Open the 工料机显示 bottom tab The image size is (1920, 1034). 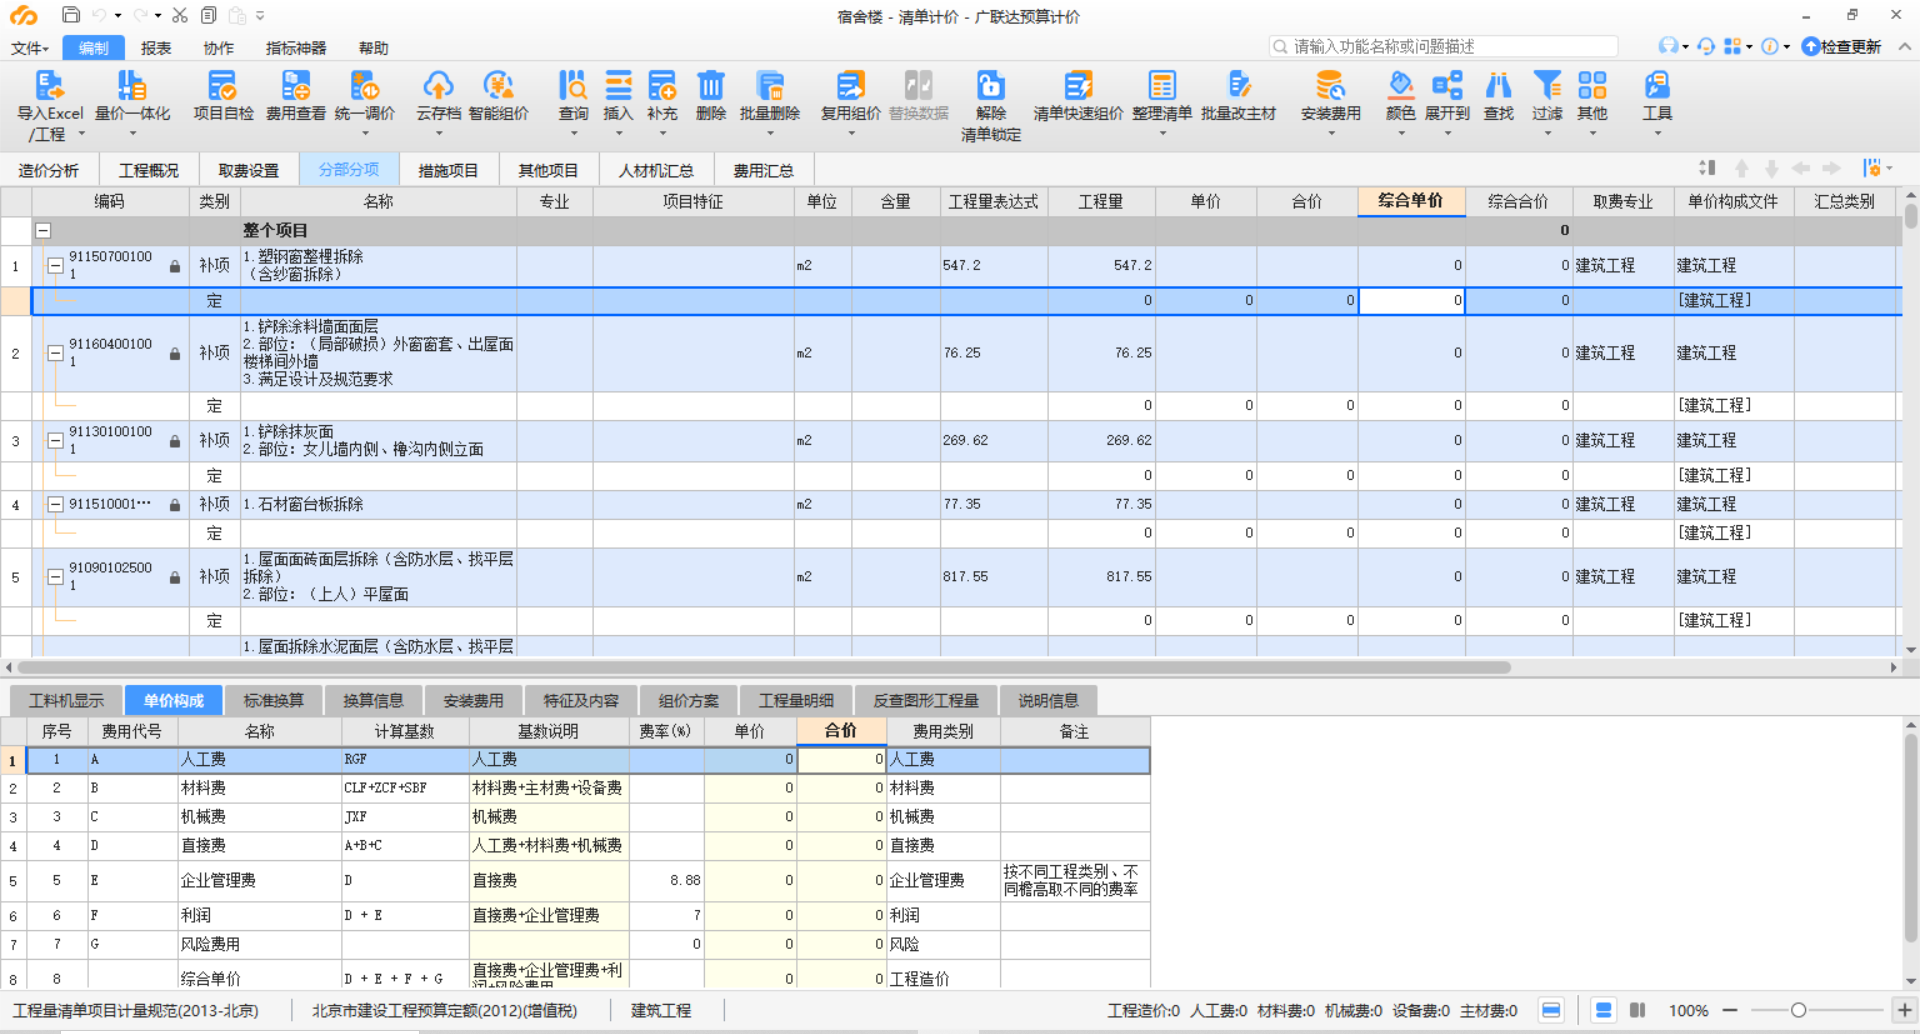pos(66,701)
